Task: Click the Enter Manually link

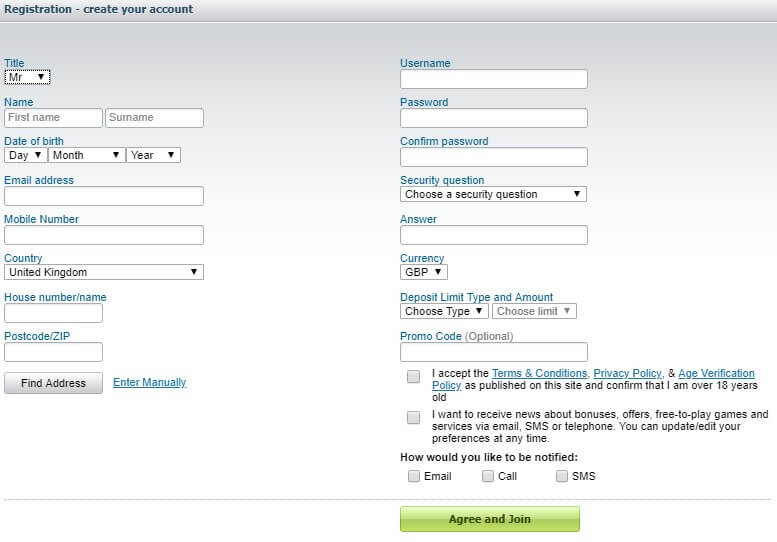Action: click(149, 382)
